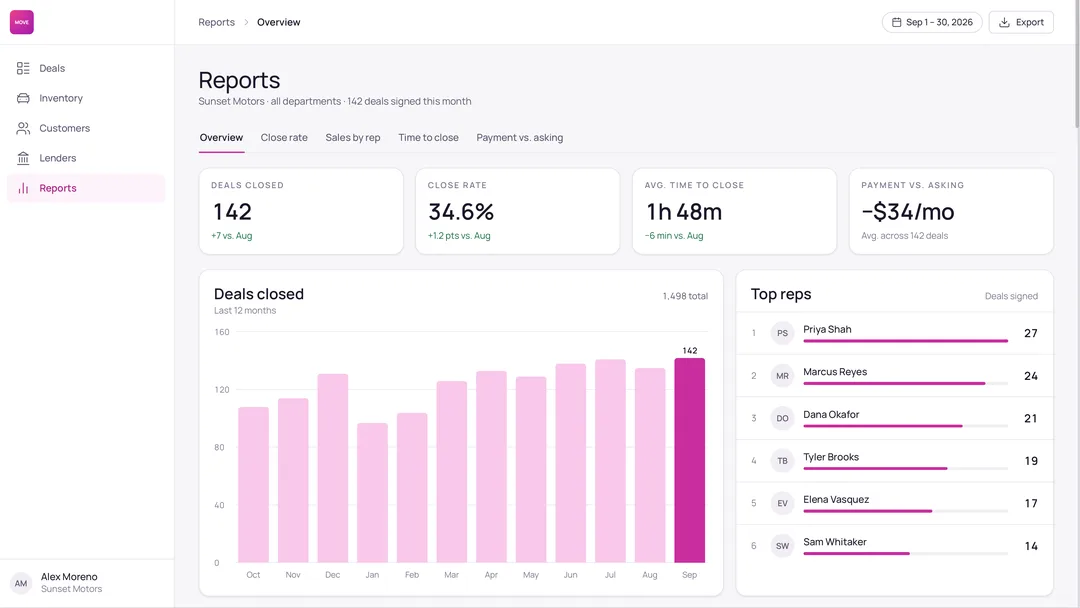Click the page vertical scrollbar
Image resolution: width=1080 pixels, height=608 pixels.
tap(1077, 64)
